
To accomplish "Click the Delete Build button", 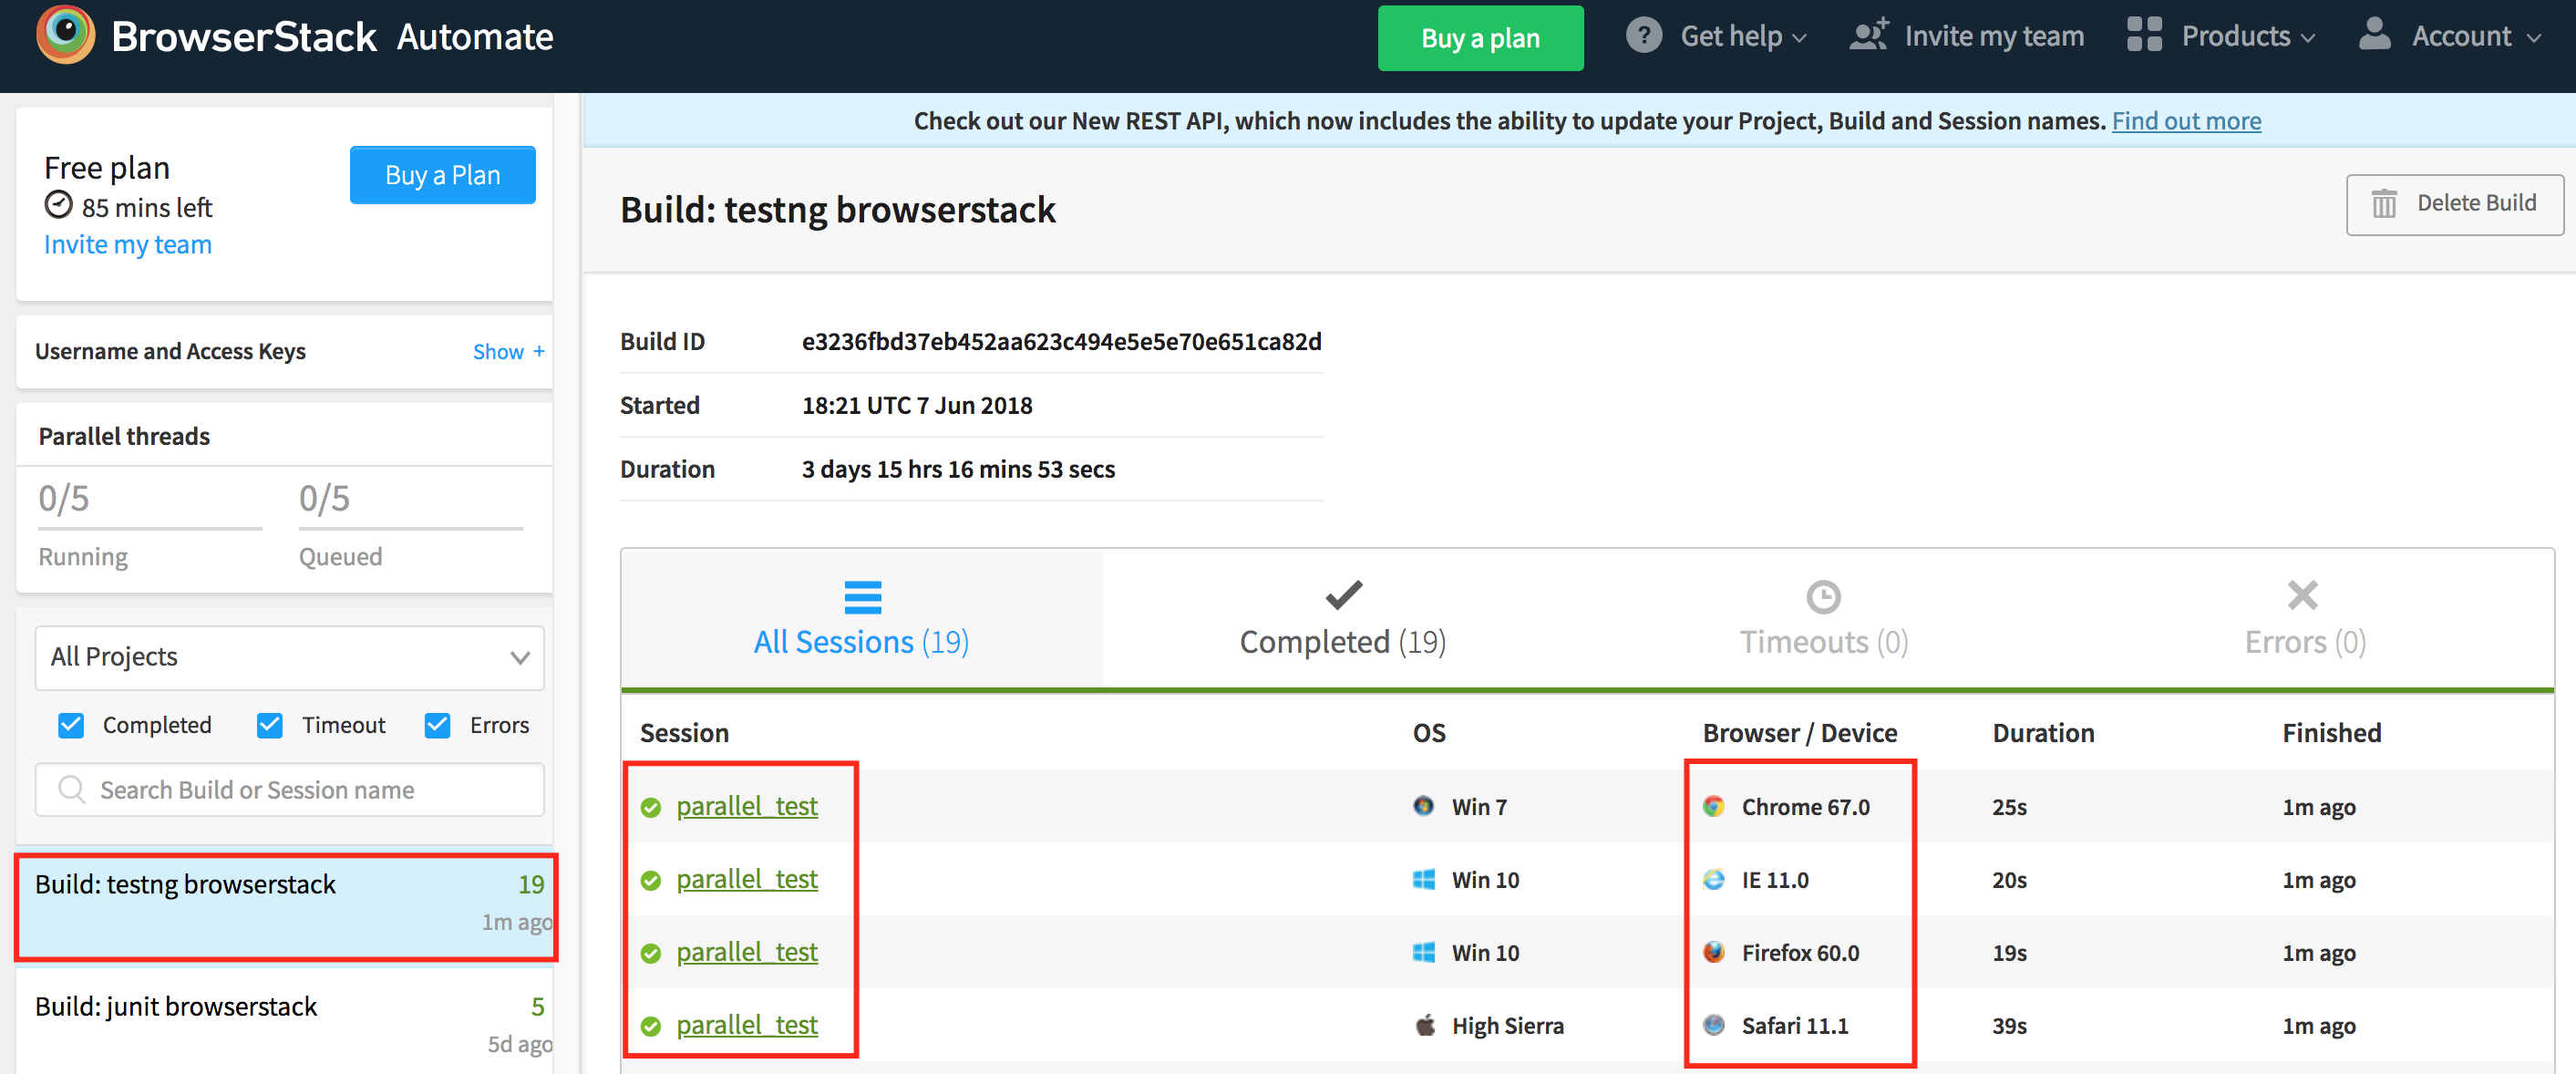I will (x=2454, y=204).
